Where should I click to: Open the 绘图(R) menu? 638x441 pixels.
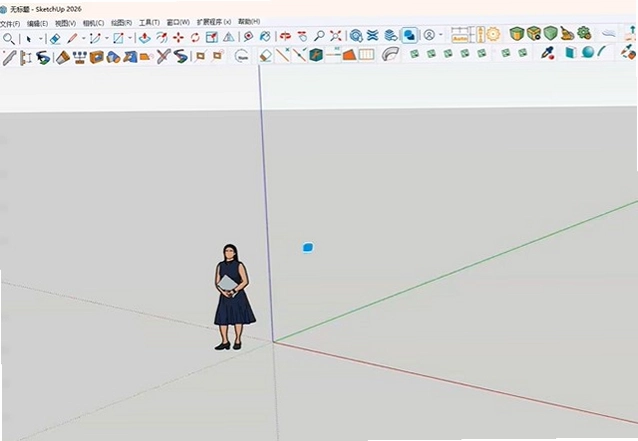(121, 23)
